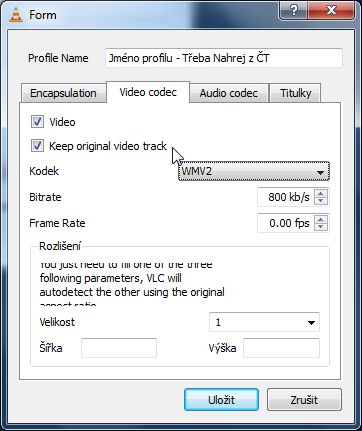The height and width of the screenshot is (431, 362).
Task: Open the Kodek WMV2 dropdown
Action: pyautogui.click(x=254, y=171)
